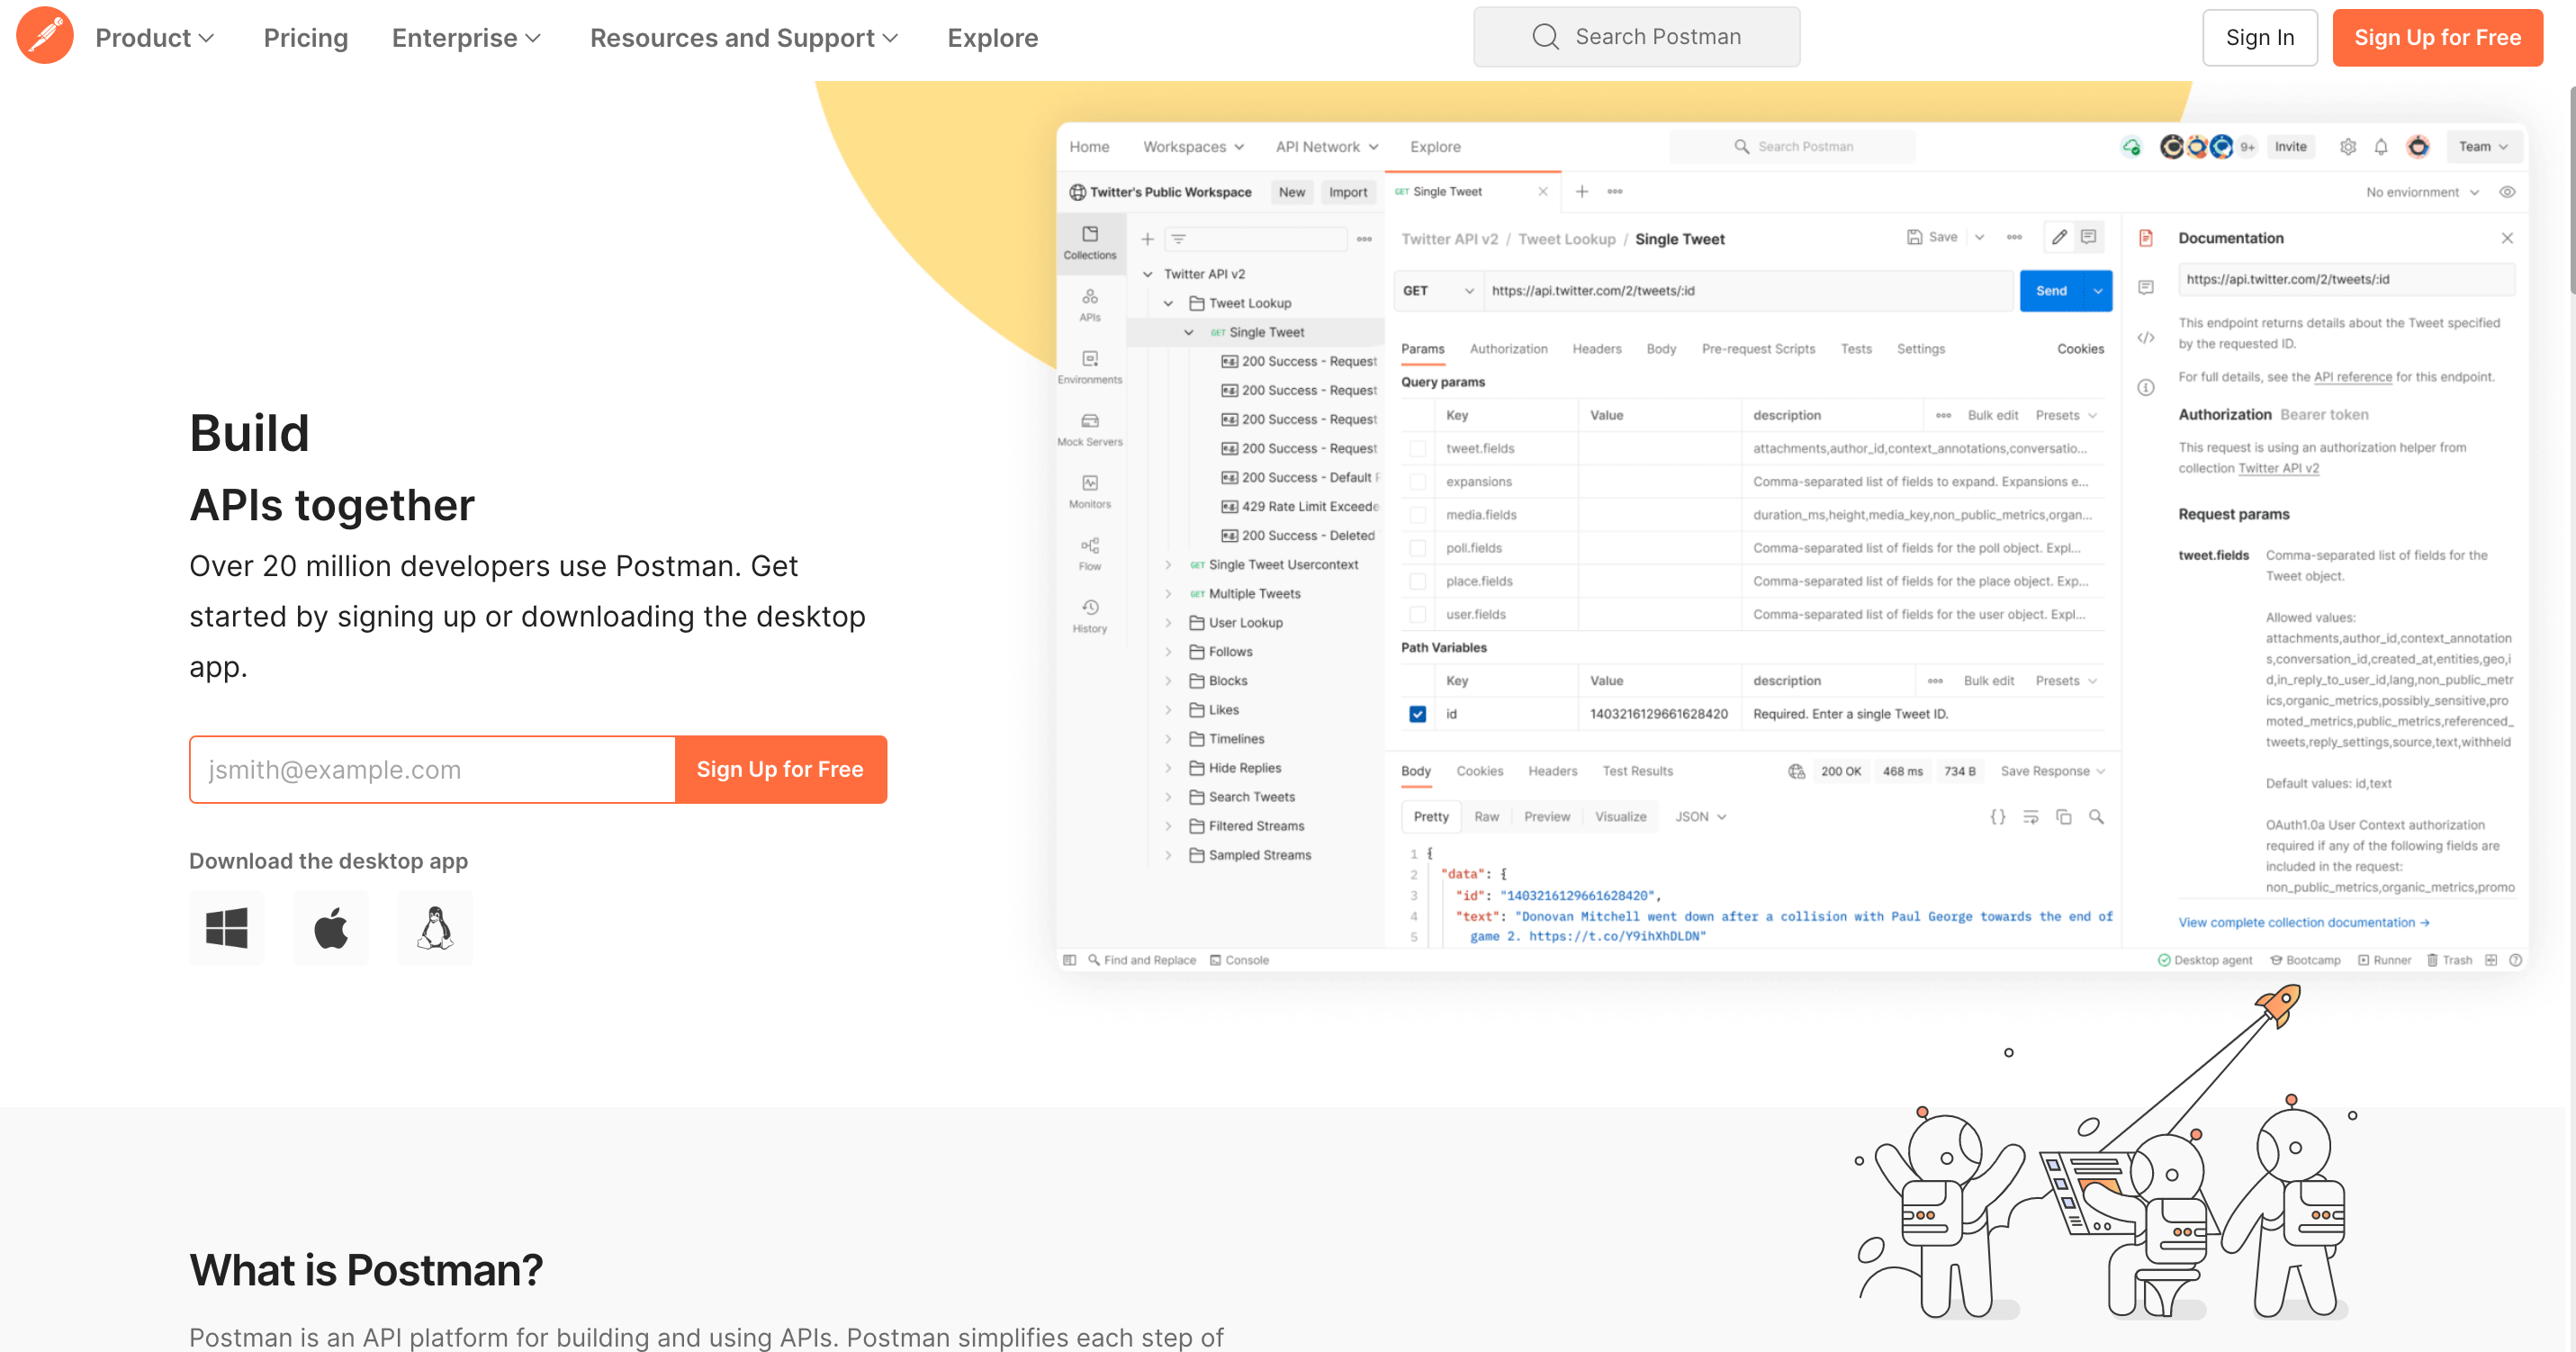Download the macOS desktop app
2576x1352 pixels.
tap(331, 928)
